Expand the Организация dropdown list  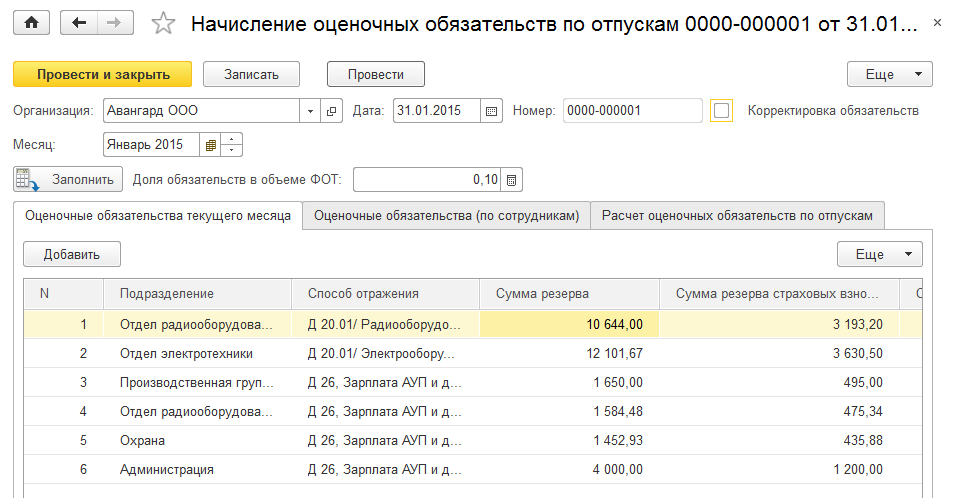(x=310, y=111)
